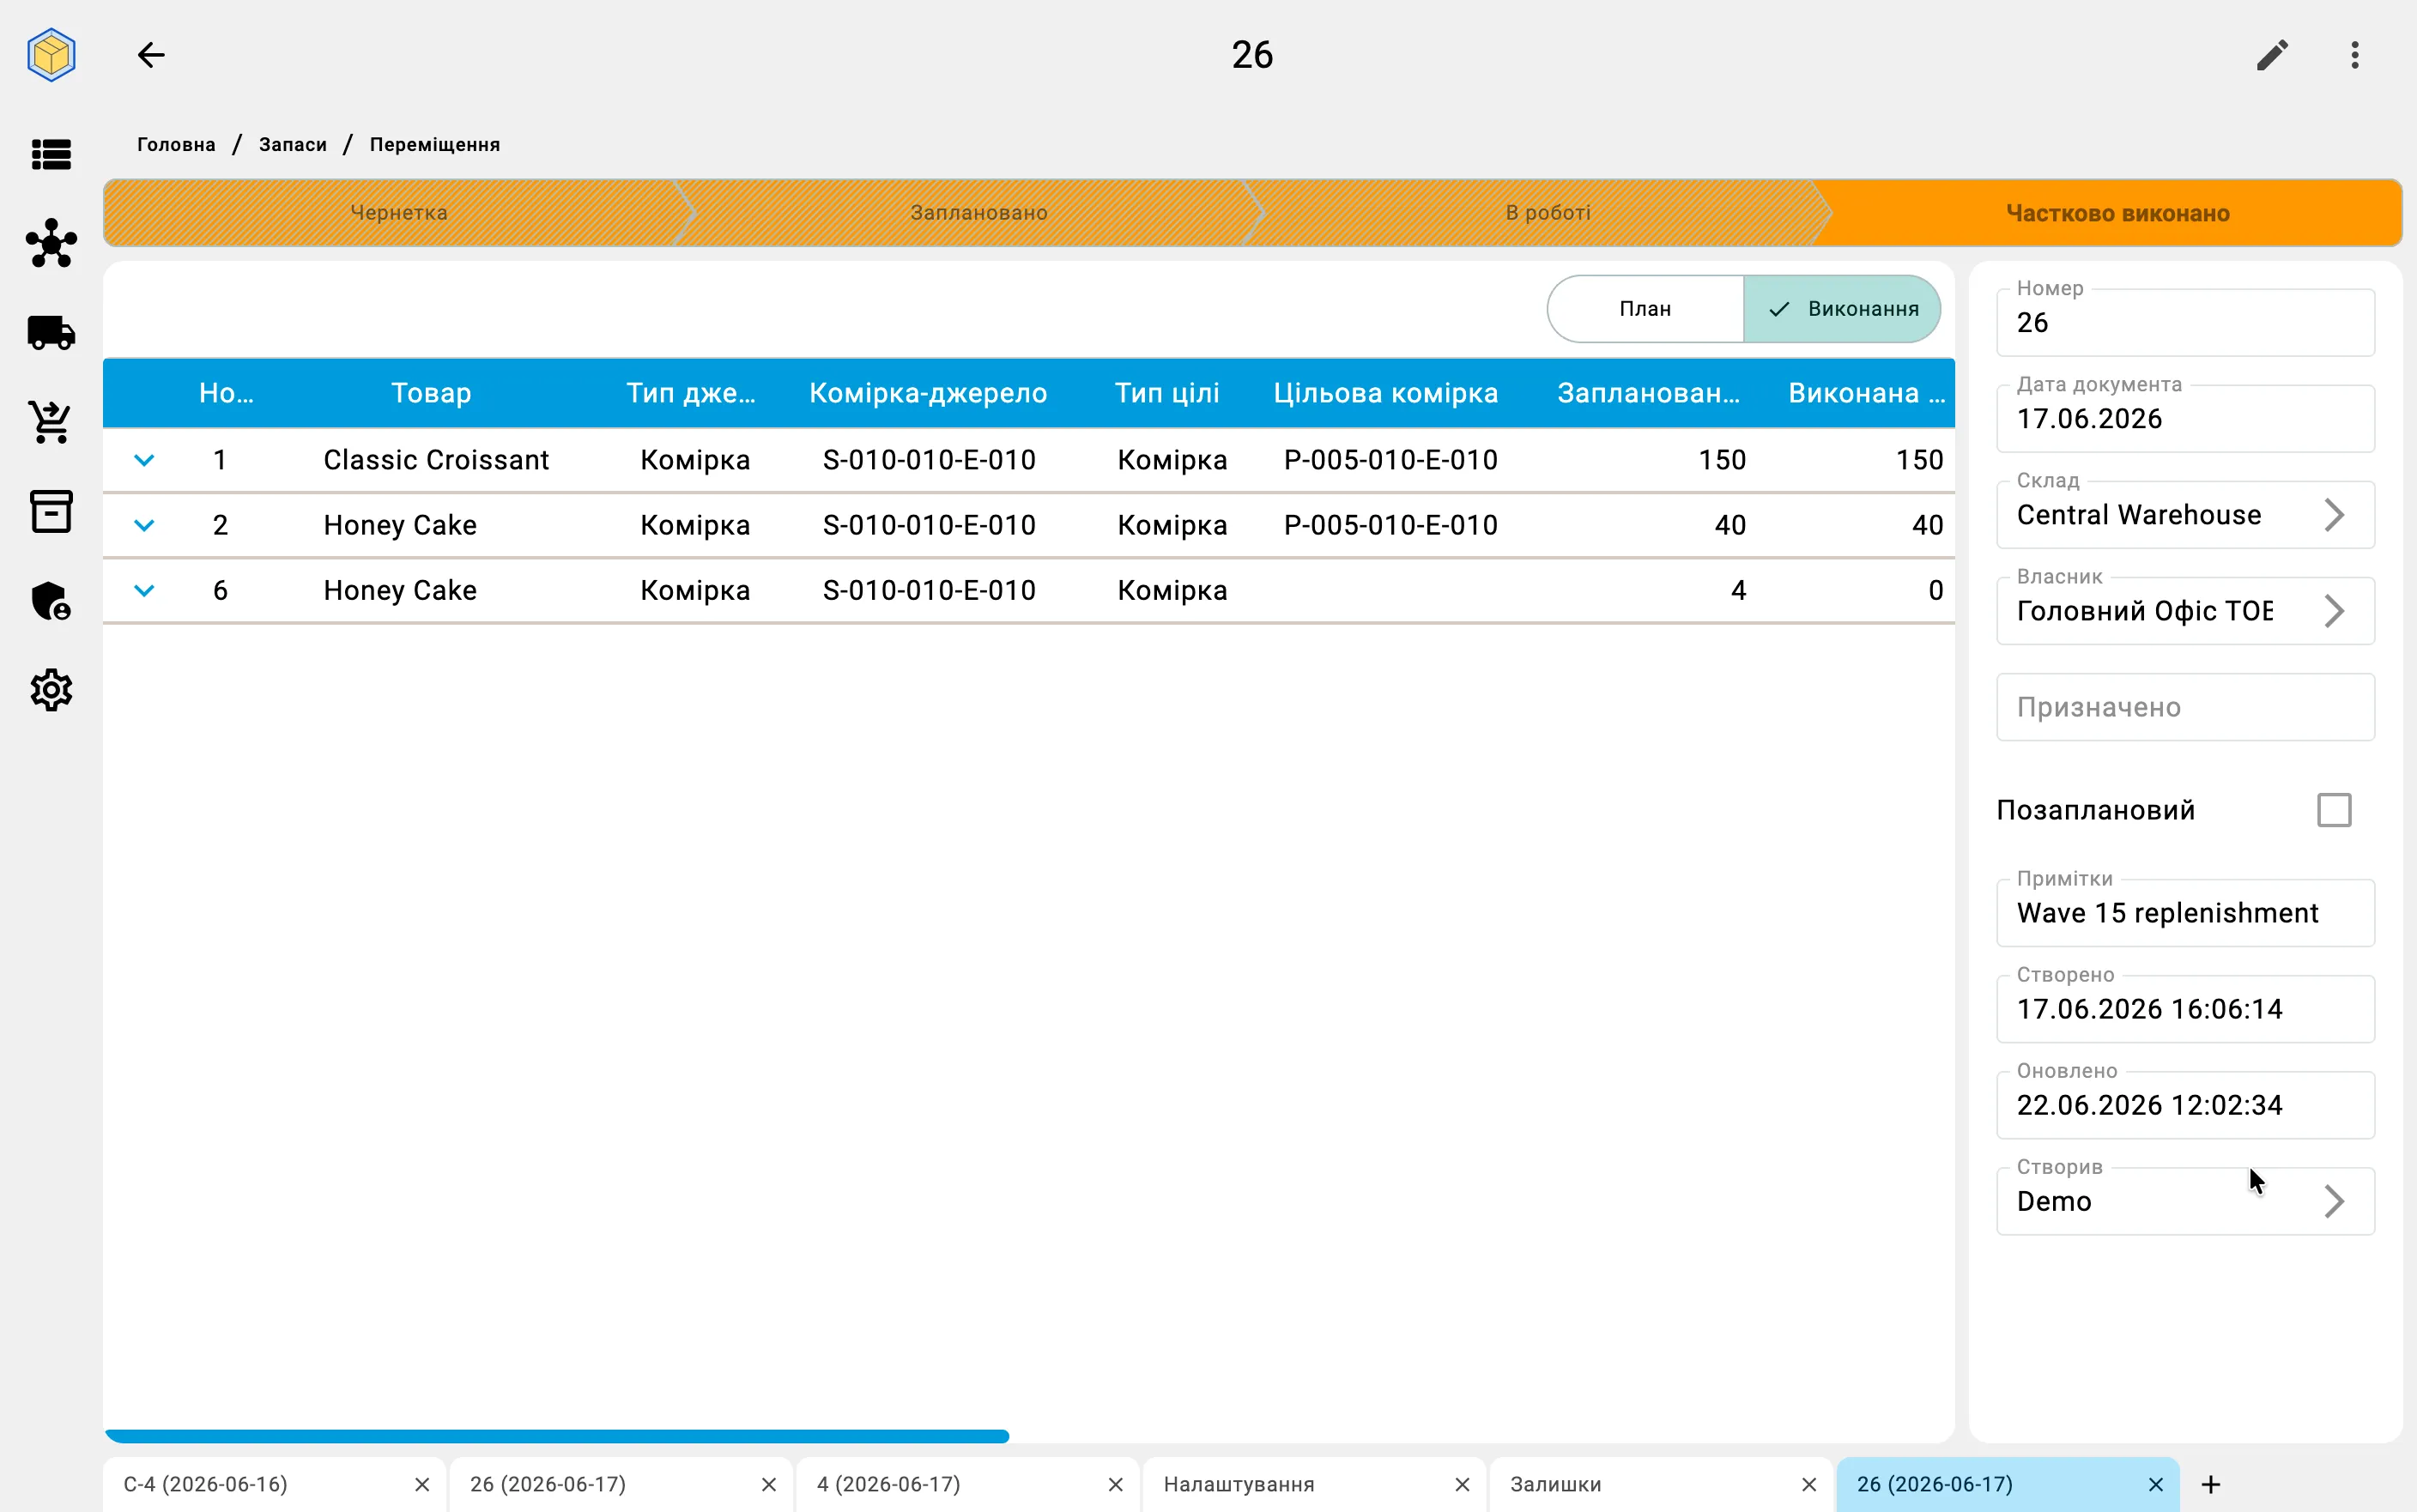Select the Виконання toggle option
This screenshot has width=2417, height=1512.
[x=1842, y=309]
